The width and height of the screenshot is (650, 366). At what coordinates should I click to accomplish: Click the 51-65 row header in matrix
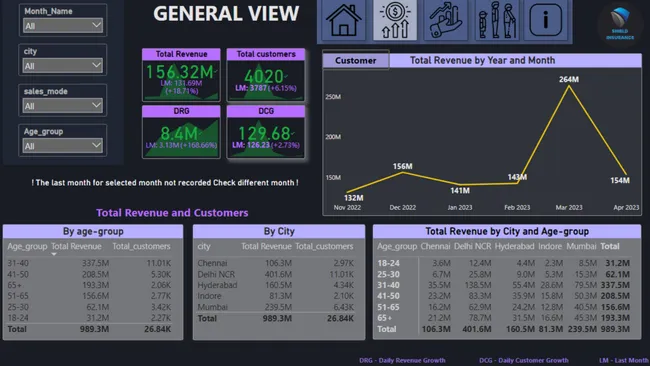coord(388,307)
